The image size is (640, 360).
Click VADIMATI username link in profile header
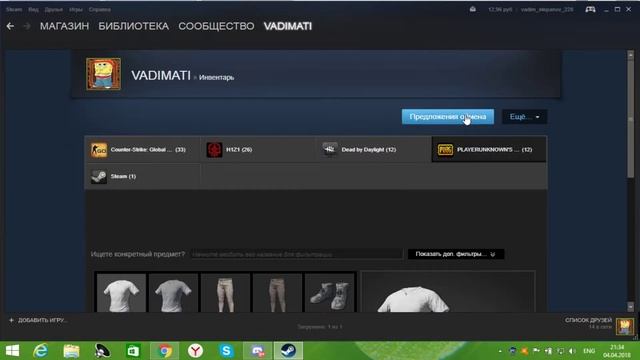coord(161,76)
